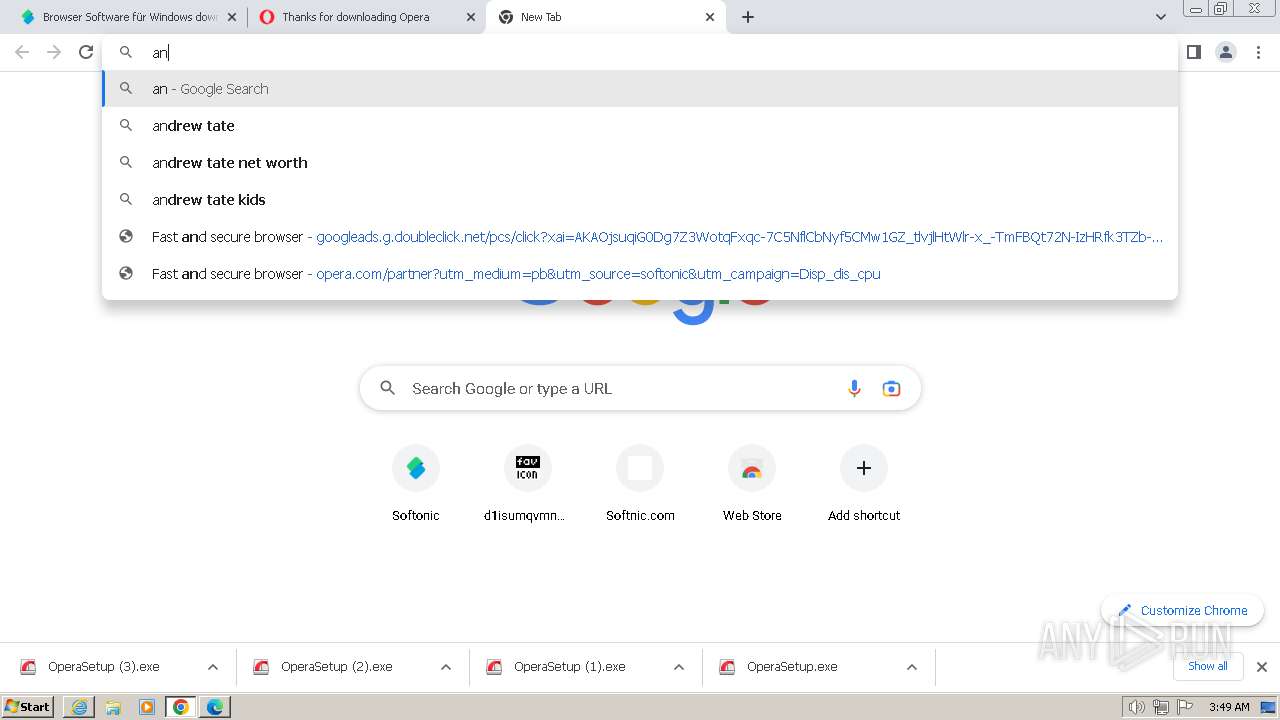The height and width of the screenshot is (720, 1280).
Task: Expand options for OperaSetup (3).exe
Action: click(213, 667)
